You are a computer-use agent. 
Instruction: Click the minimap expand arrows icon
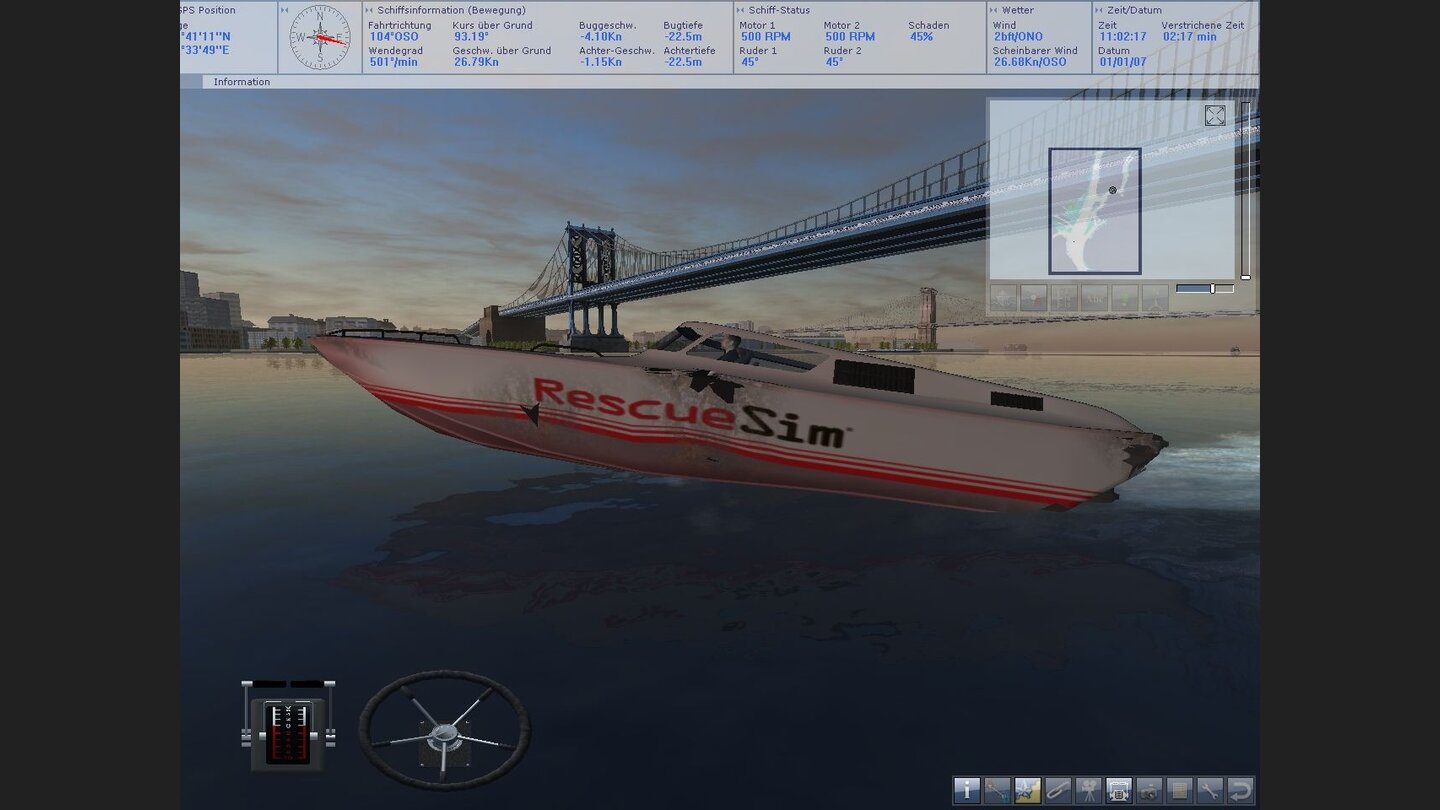coord(1215,115)
